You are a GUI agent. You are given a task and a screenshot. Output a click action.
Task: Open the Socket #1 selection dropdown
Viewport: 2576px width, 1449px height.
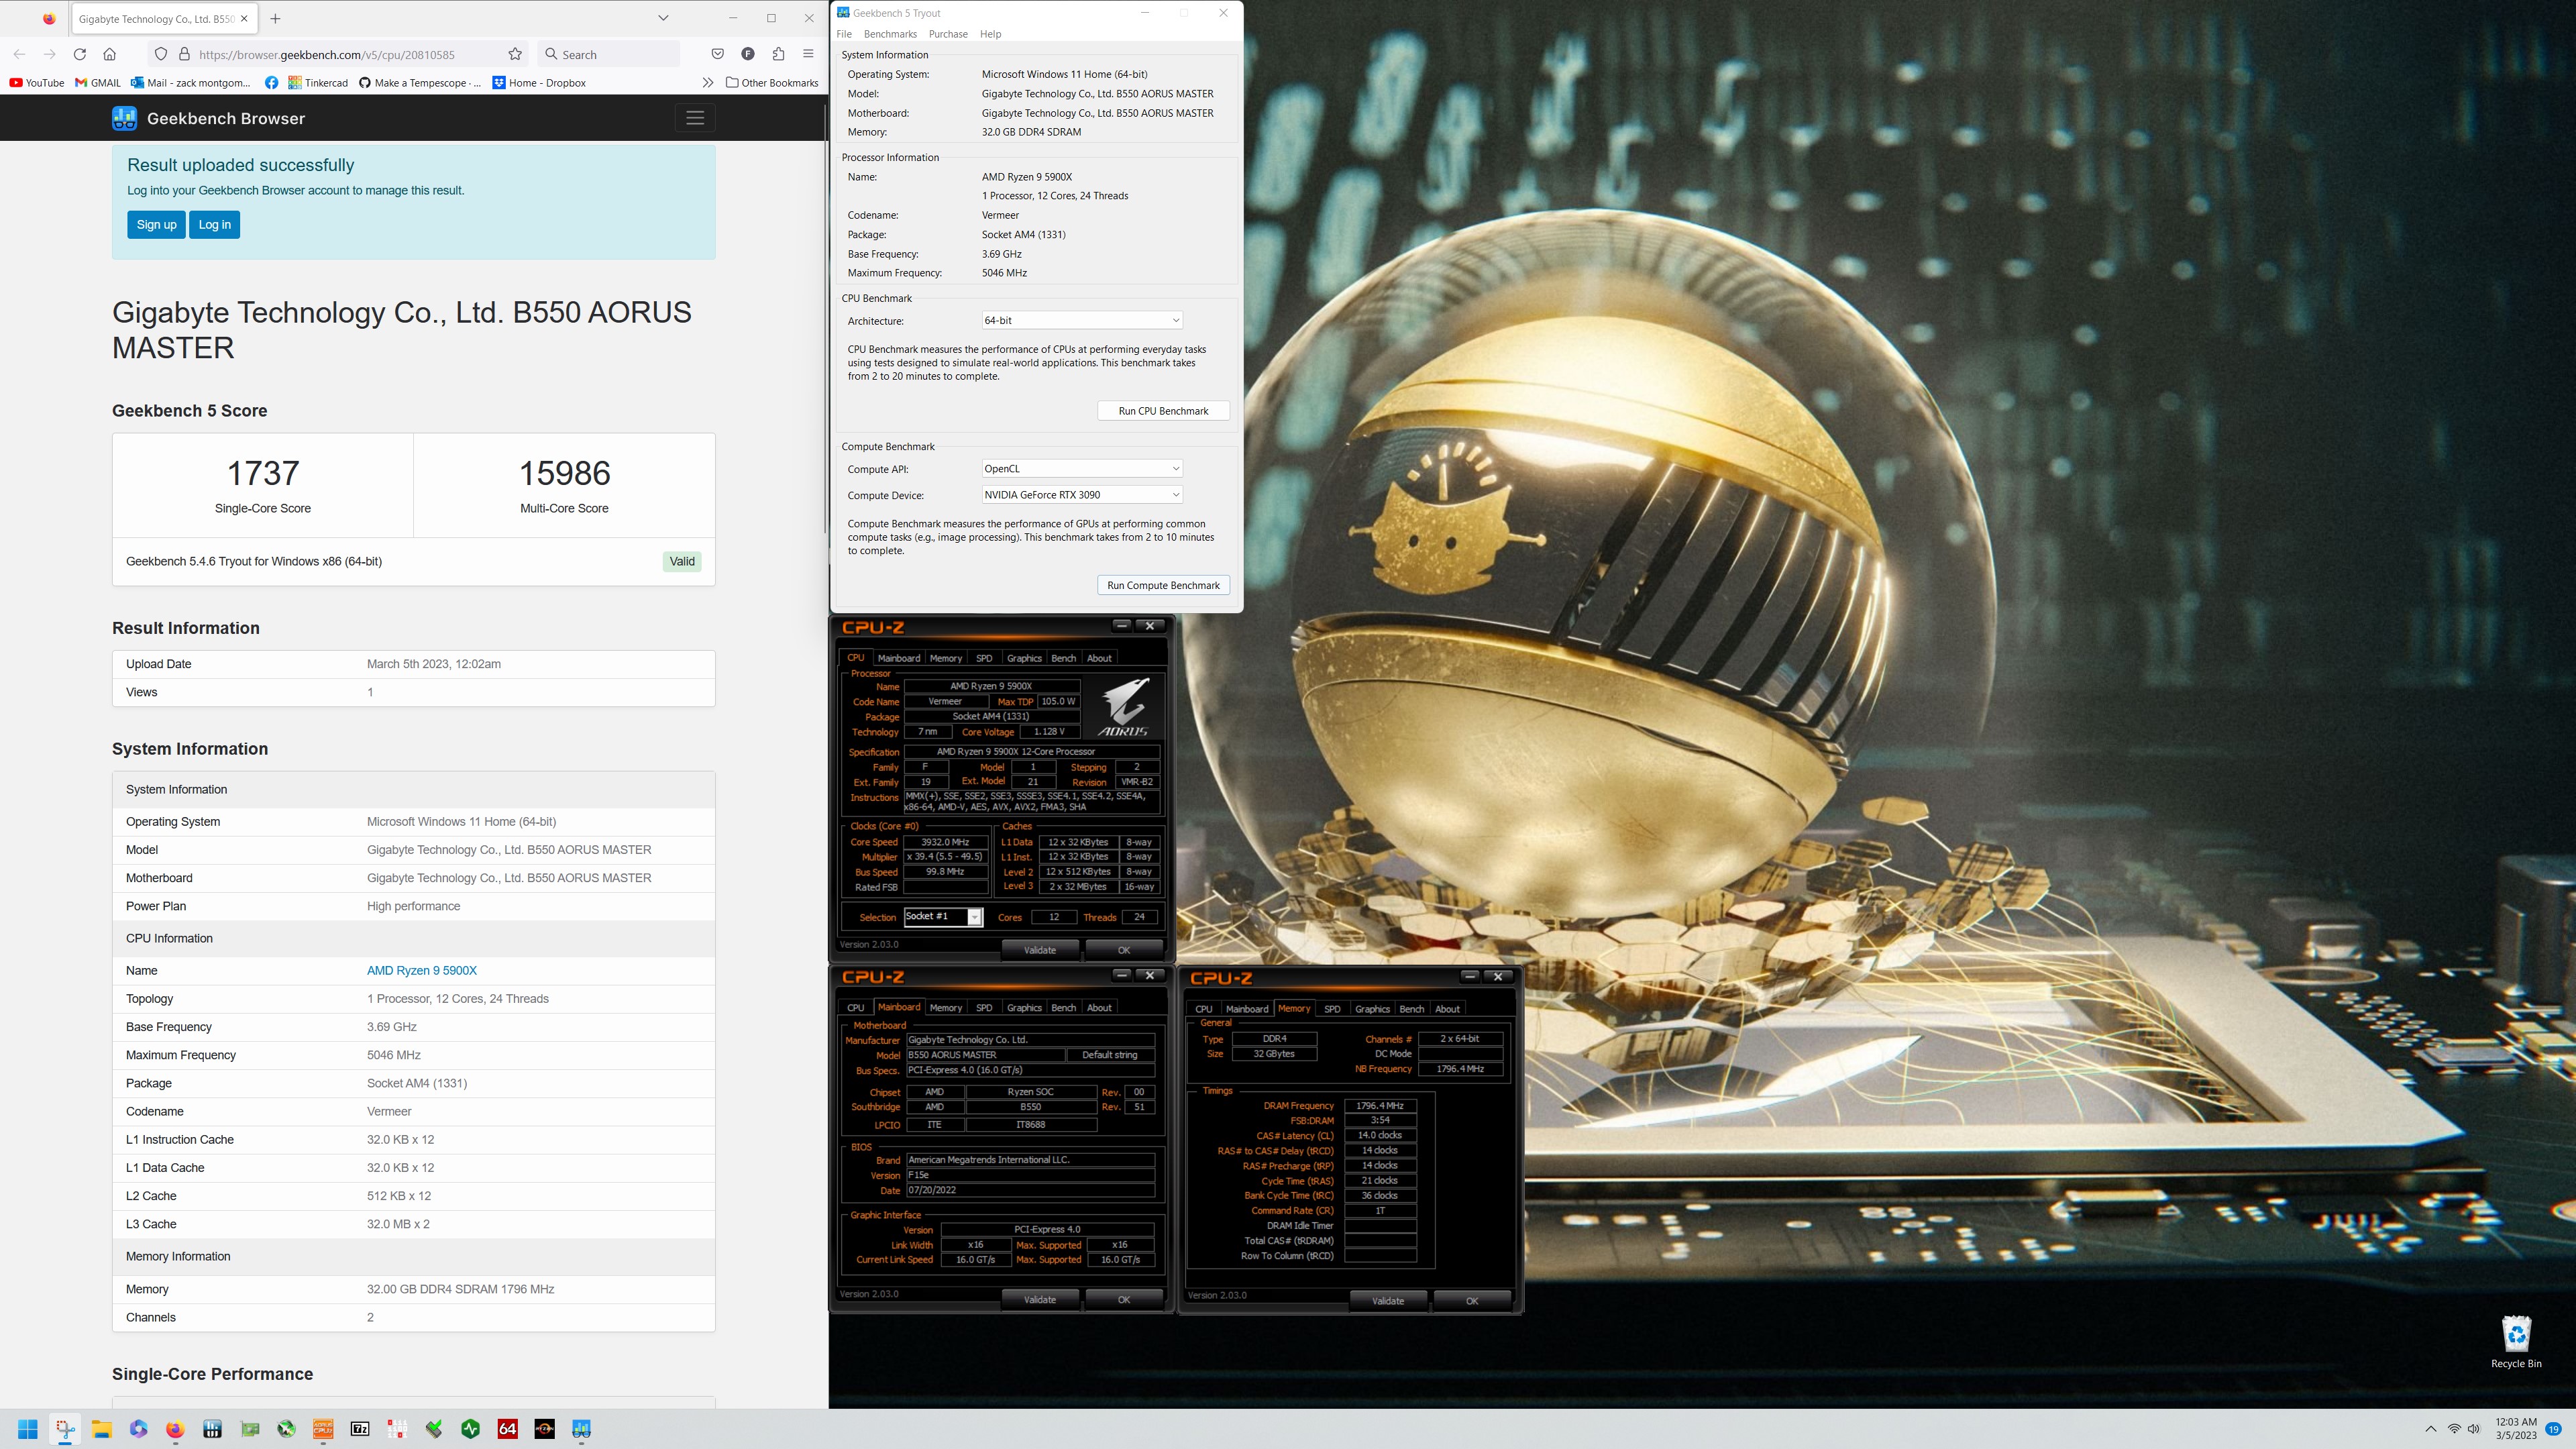(943, 916)
